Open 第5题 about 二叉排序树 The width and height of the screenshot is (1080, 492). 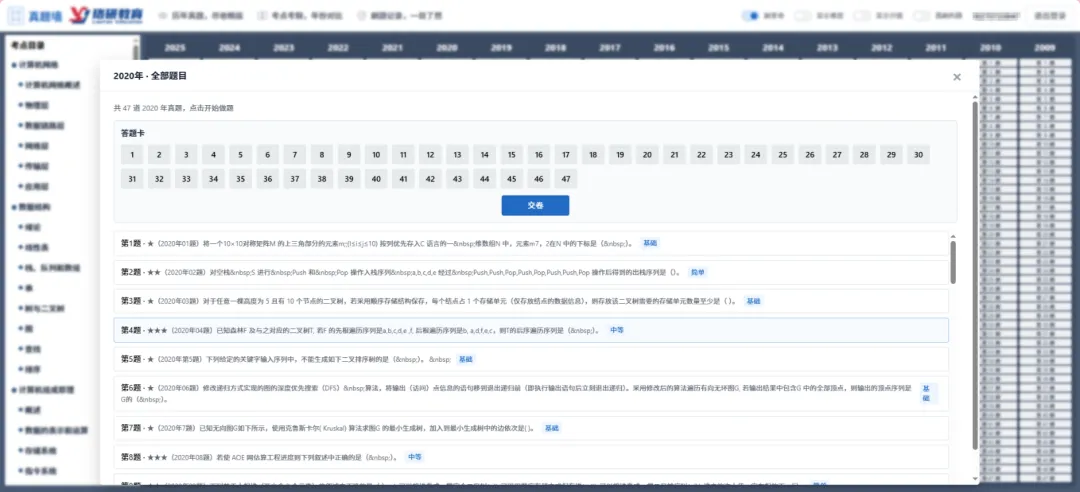click(531, 359)
